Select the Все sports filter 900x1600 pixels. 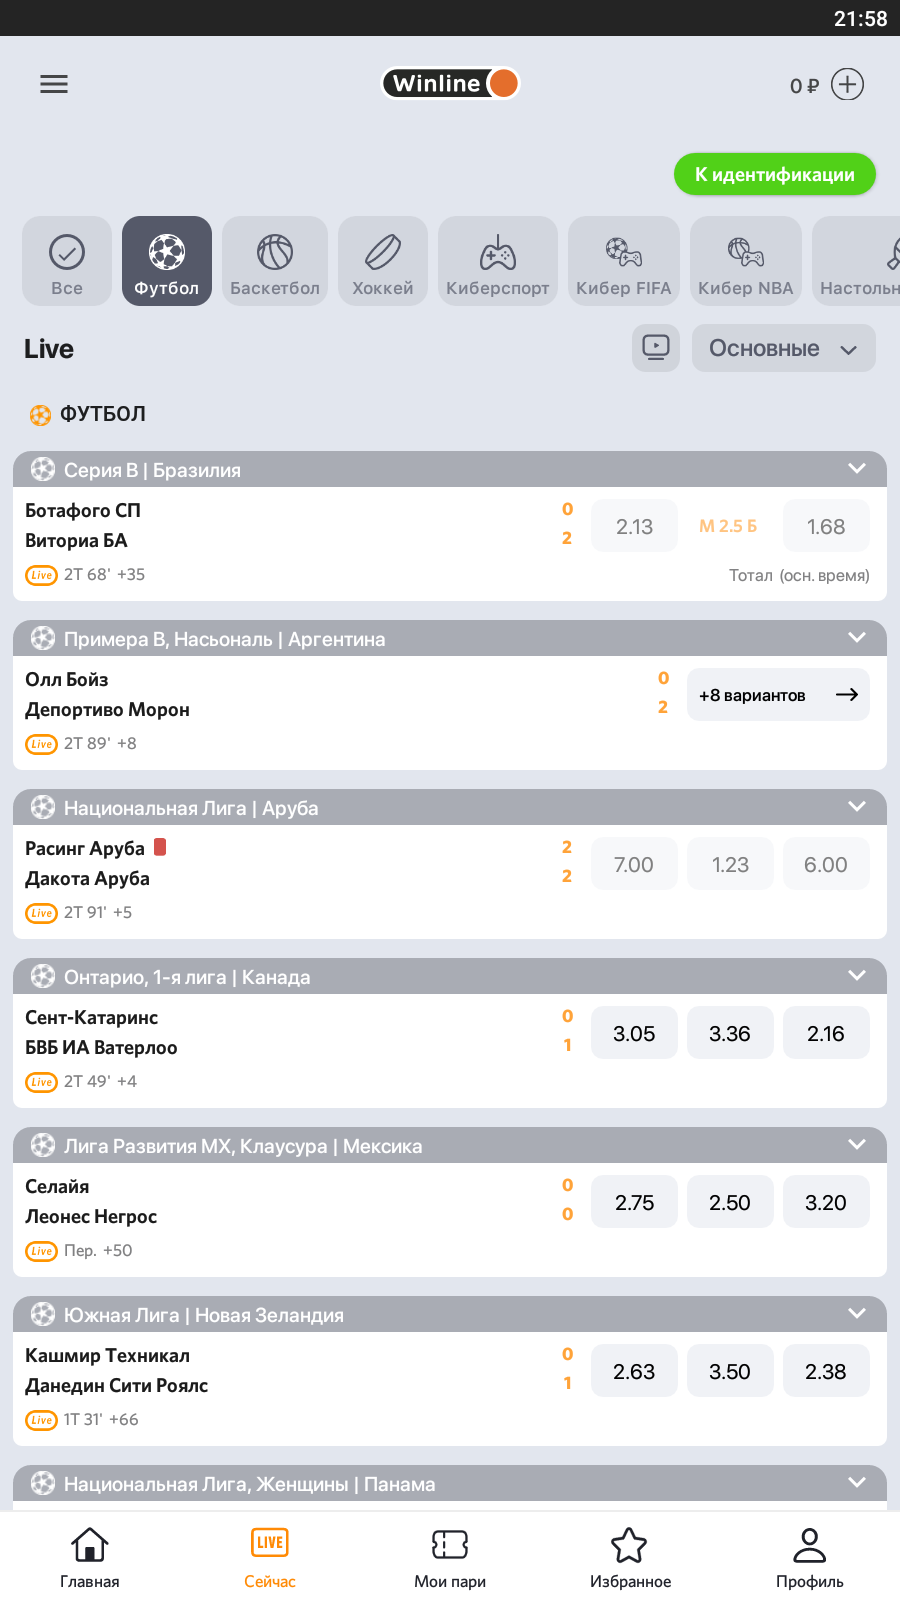67,261
